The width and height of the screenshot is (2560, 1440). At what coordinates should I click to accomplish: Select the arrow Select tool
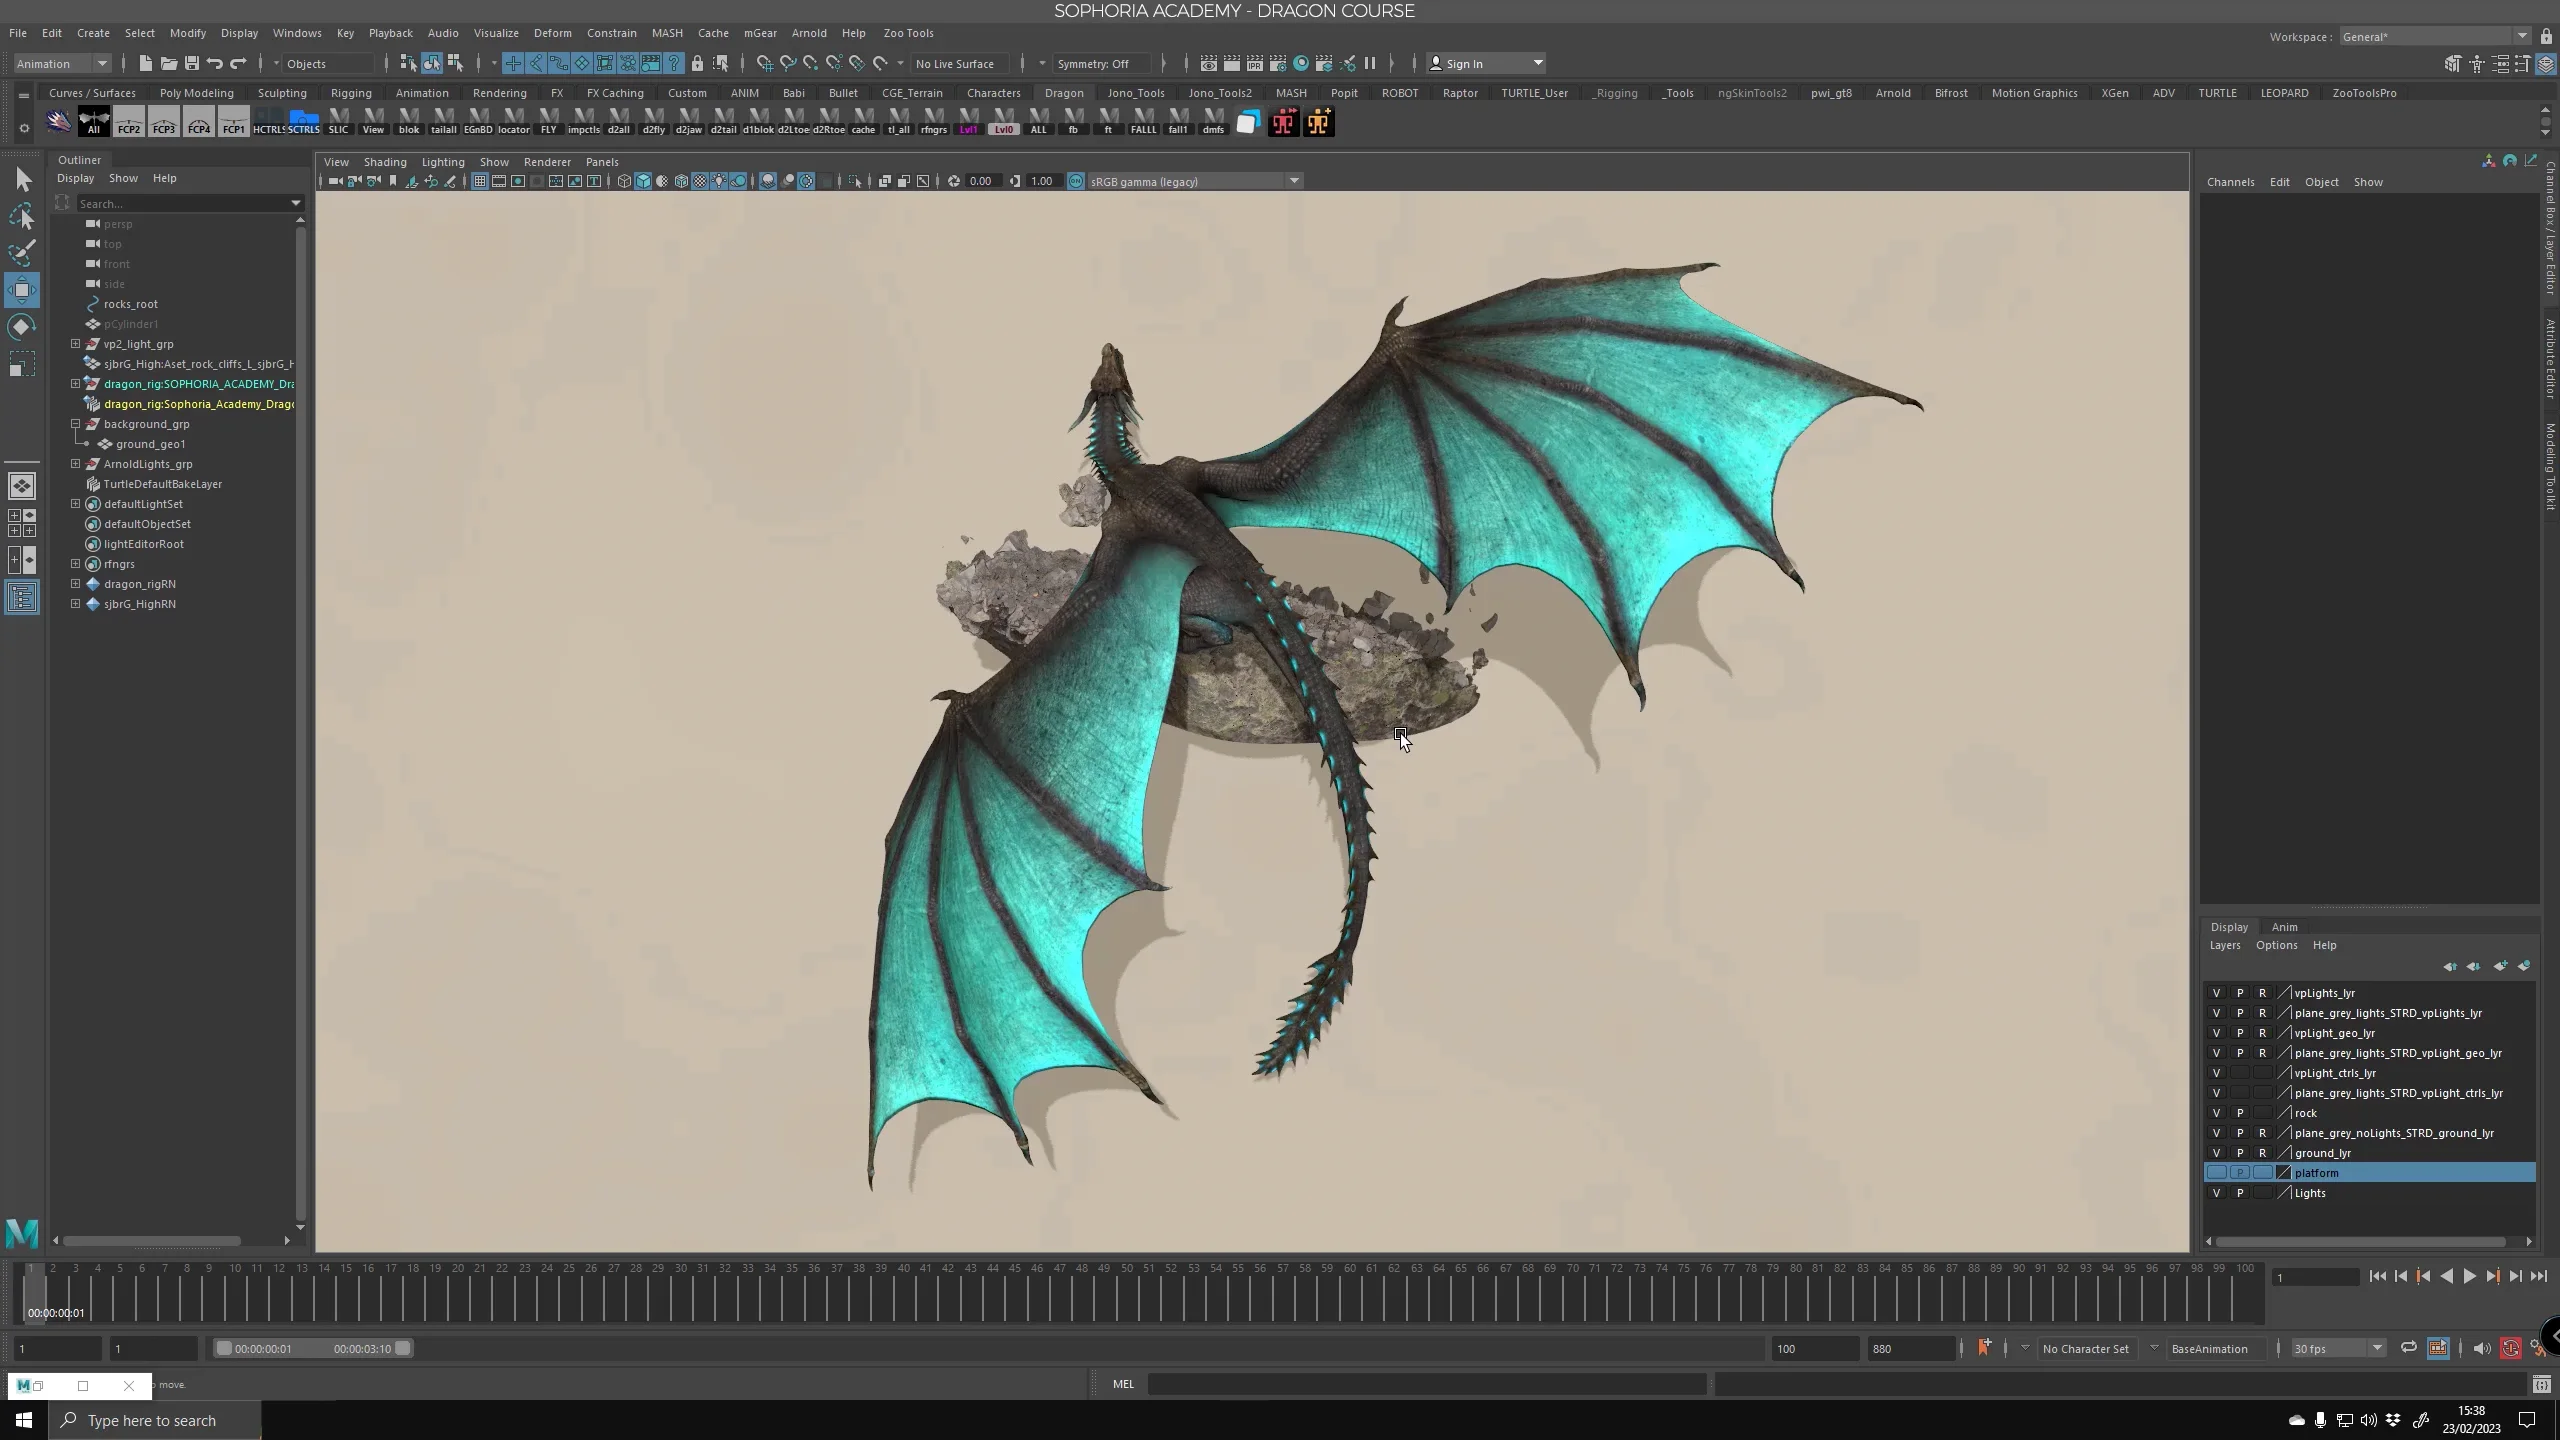(x=23, y=180)
